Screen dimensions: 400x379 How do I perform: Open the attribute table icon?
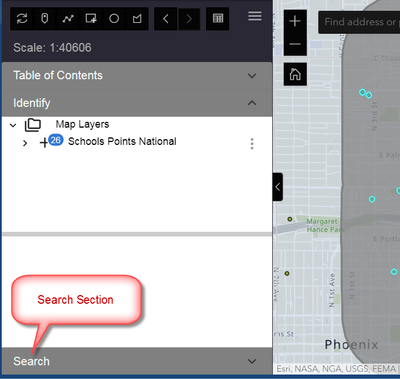(218, 19)
